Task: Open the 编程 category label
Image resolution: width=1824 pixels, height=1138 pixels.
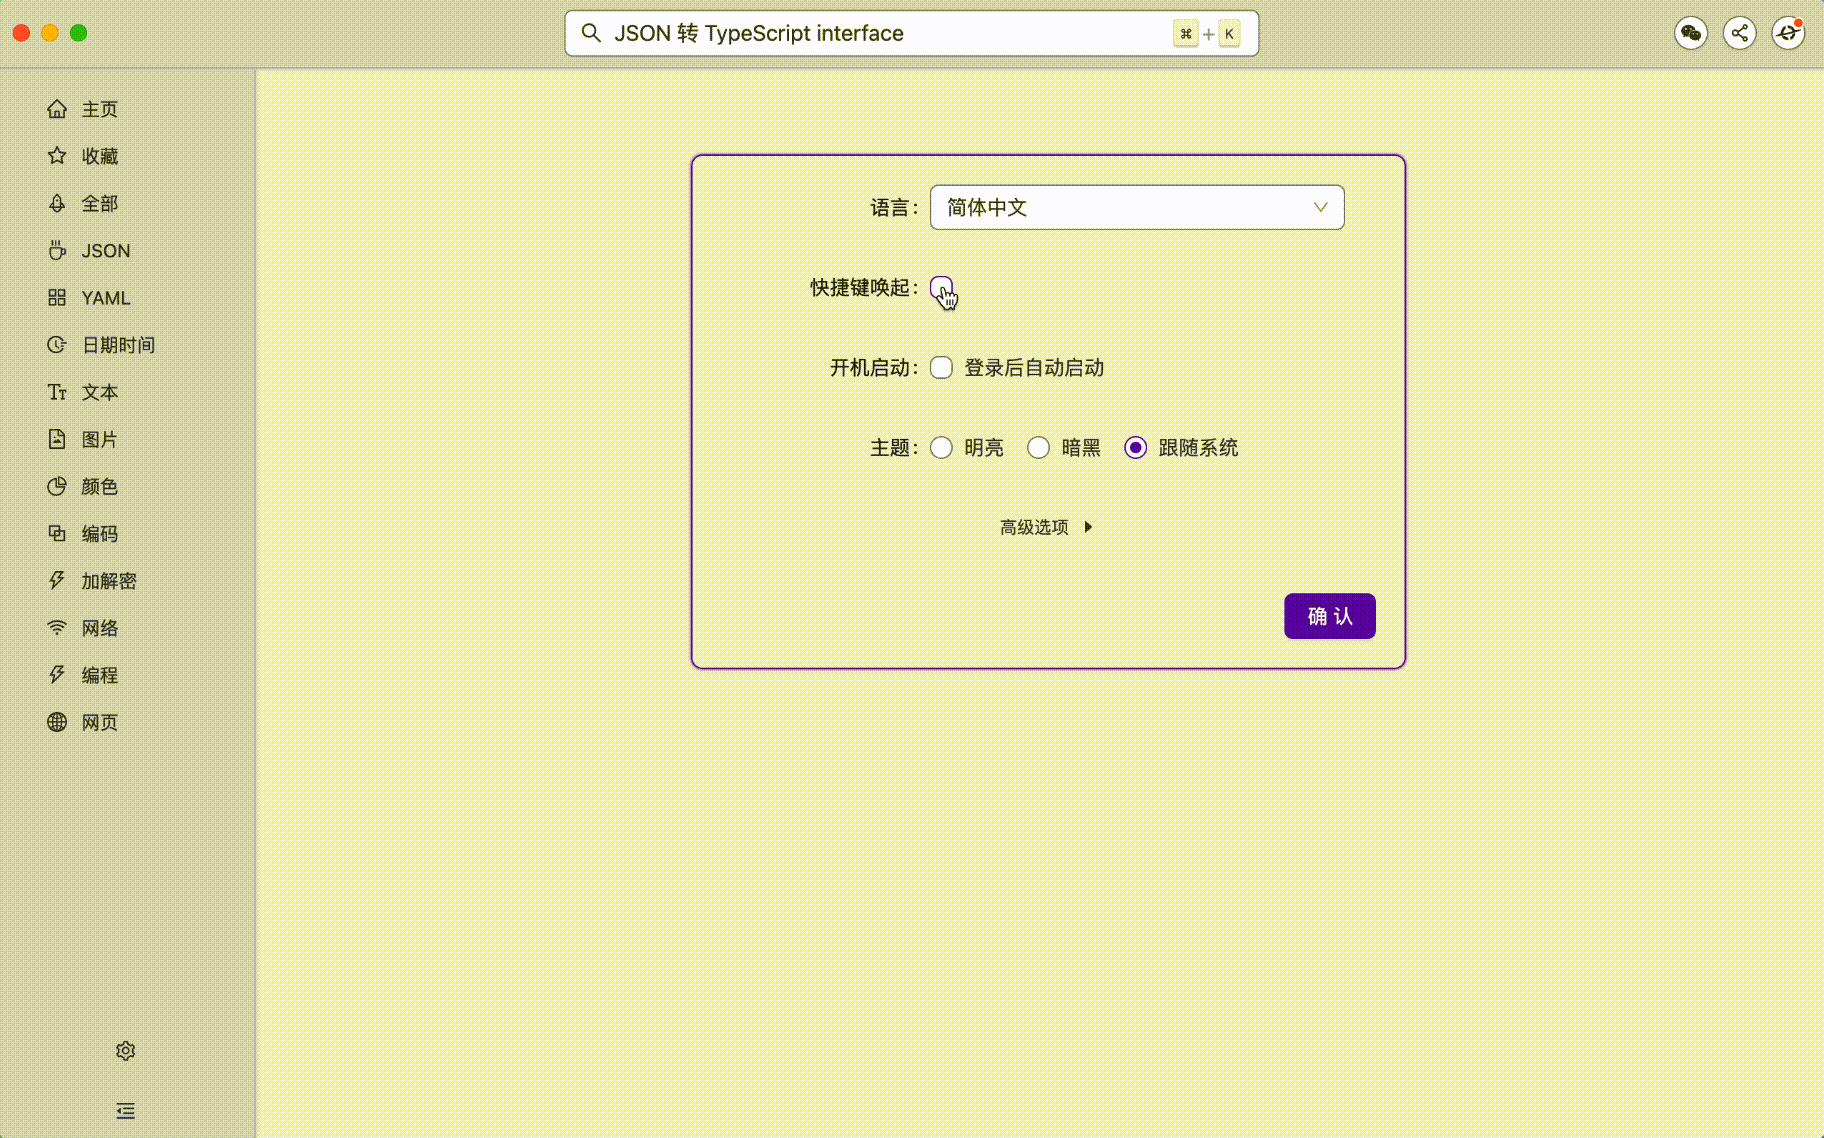Action: (100, 674)
